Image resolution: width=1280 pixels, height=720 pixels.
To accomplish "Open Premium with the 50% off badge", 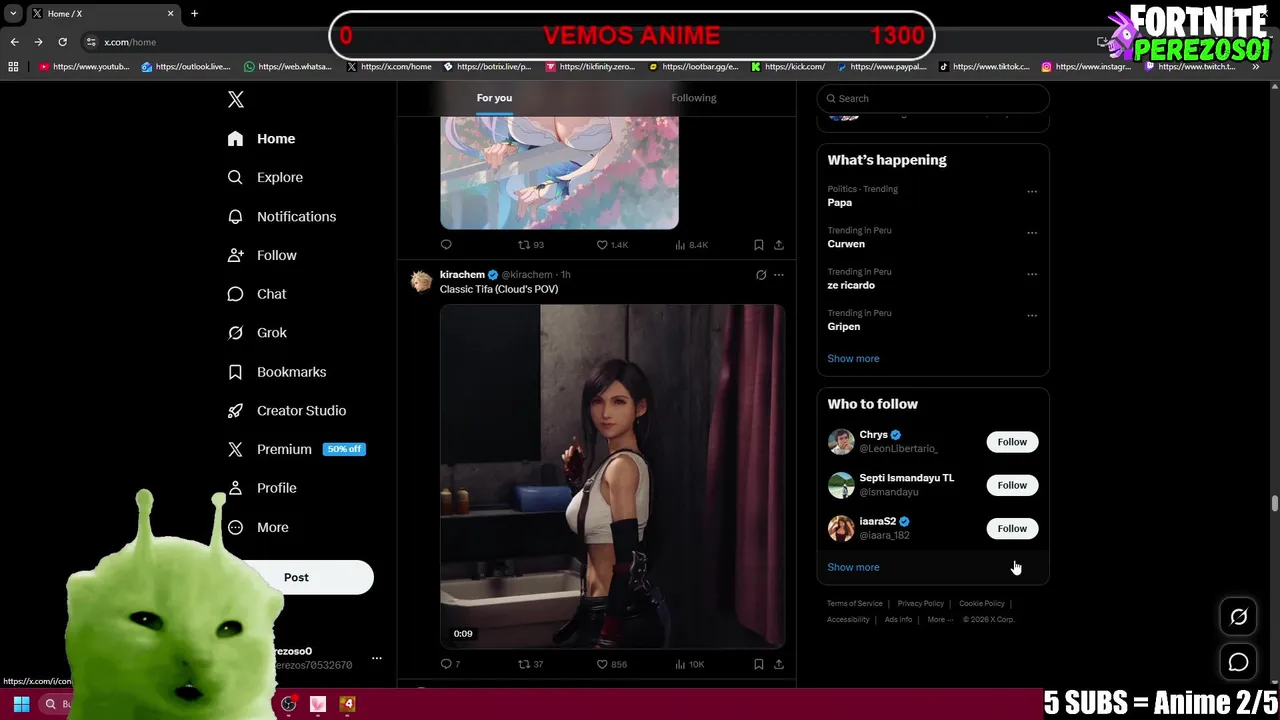I will (296, 450).
